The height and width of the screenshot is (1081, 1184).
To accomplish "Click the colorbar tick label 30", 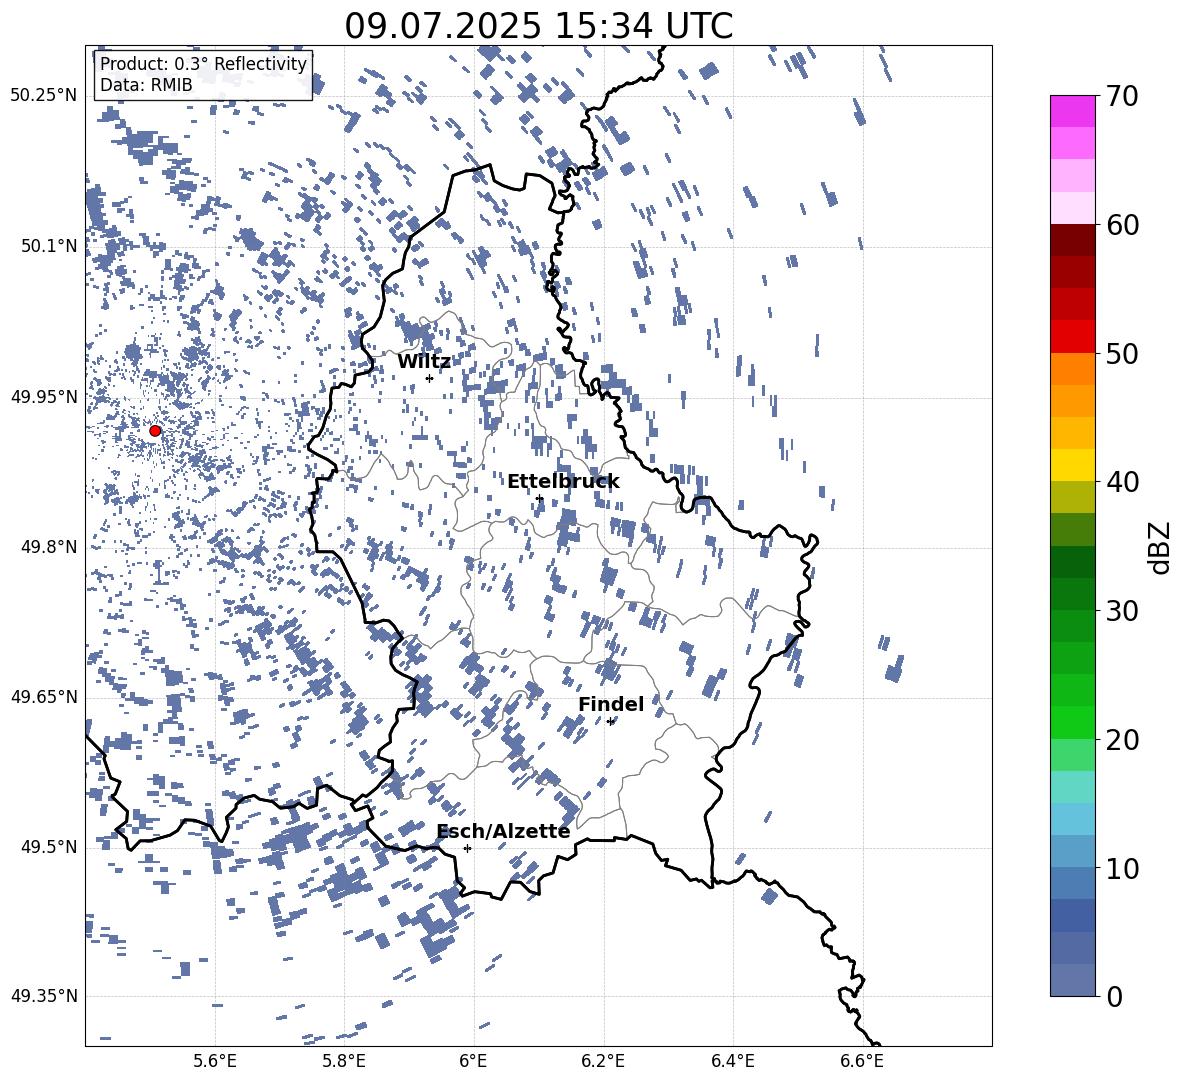I will (1123, 610).
